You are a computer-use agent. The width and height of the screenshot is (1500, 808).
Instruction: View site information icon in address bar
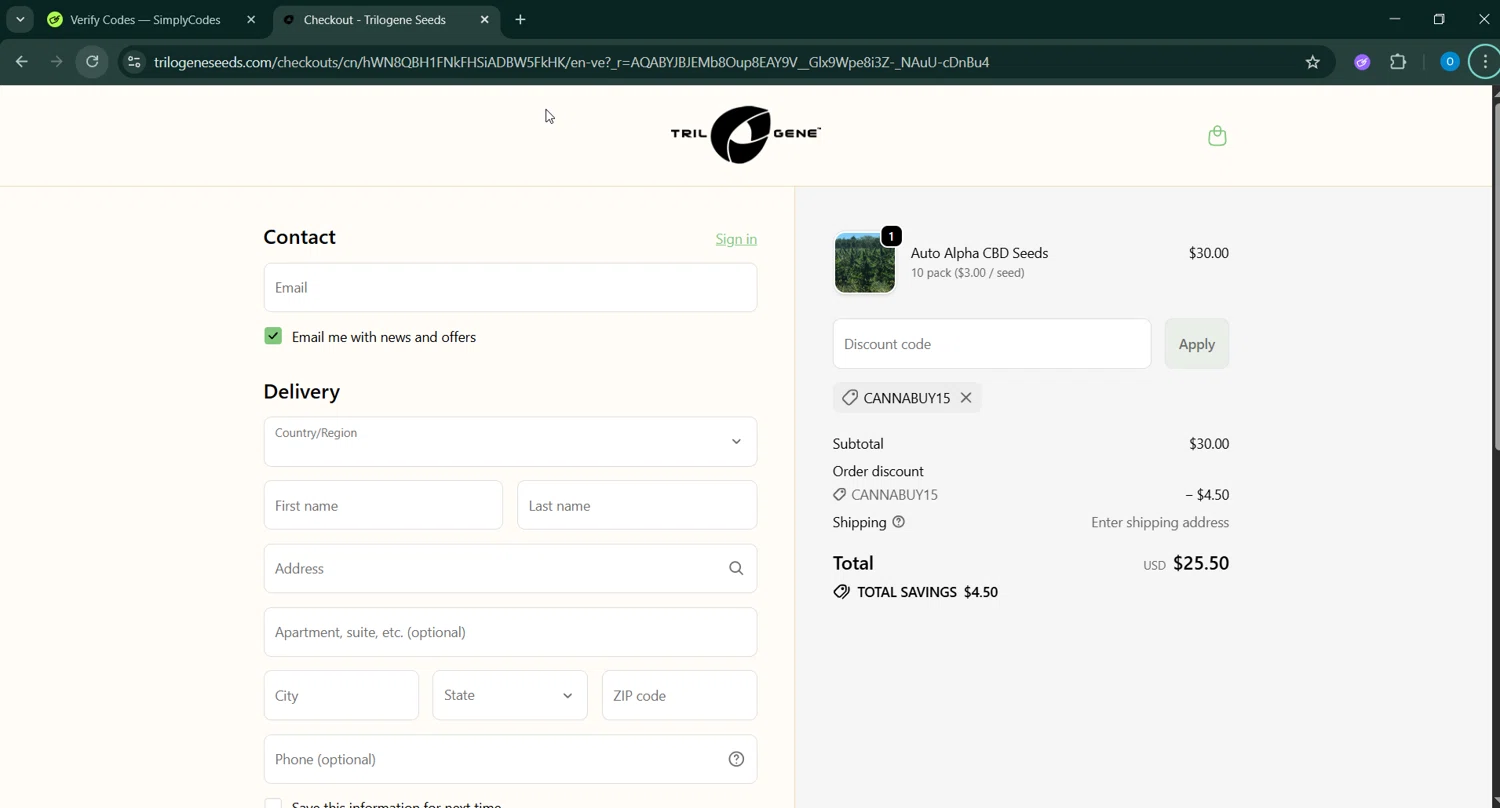[134, 62]
